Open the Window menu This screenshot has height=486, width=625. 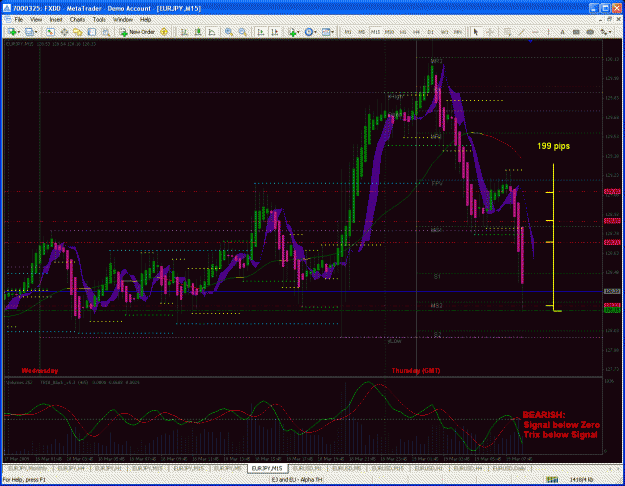123,20
